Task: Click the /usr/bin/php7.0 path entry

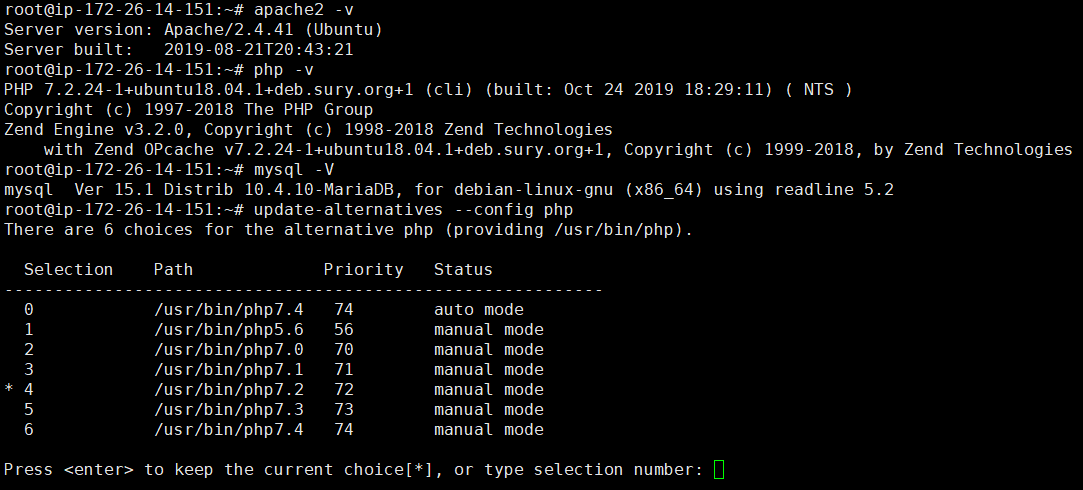Action: tap(228, 350)
